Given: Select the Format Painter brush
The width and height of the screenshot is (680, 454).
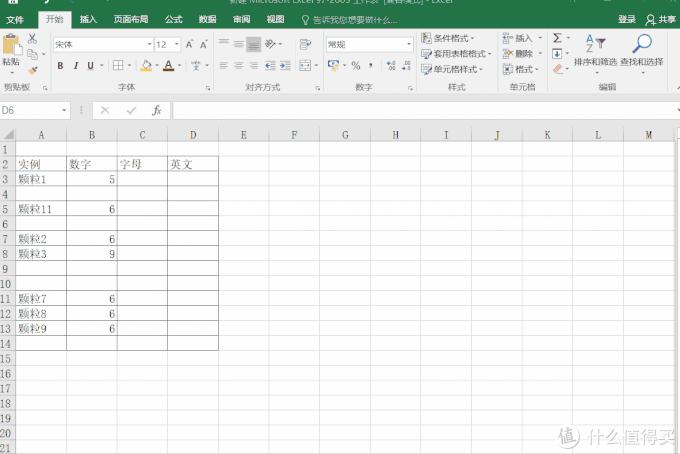Looking at the screenshot, I should [32, 70].
